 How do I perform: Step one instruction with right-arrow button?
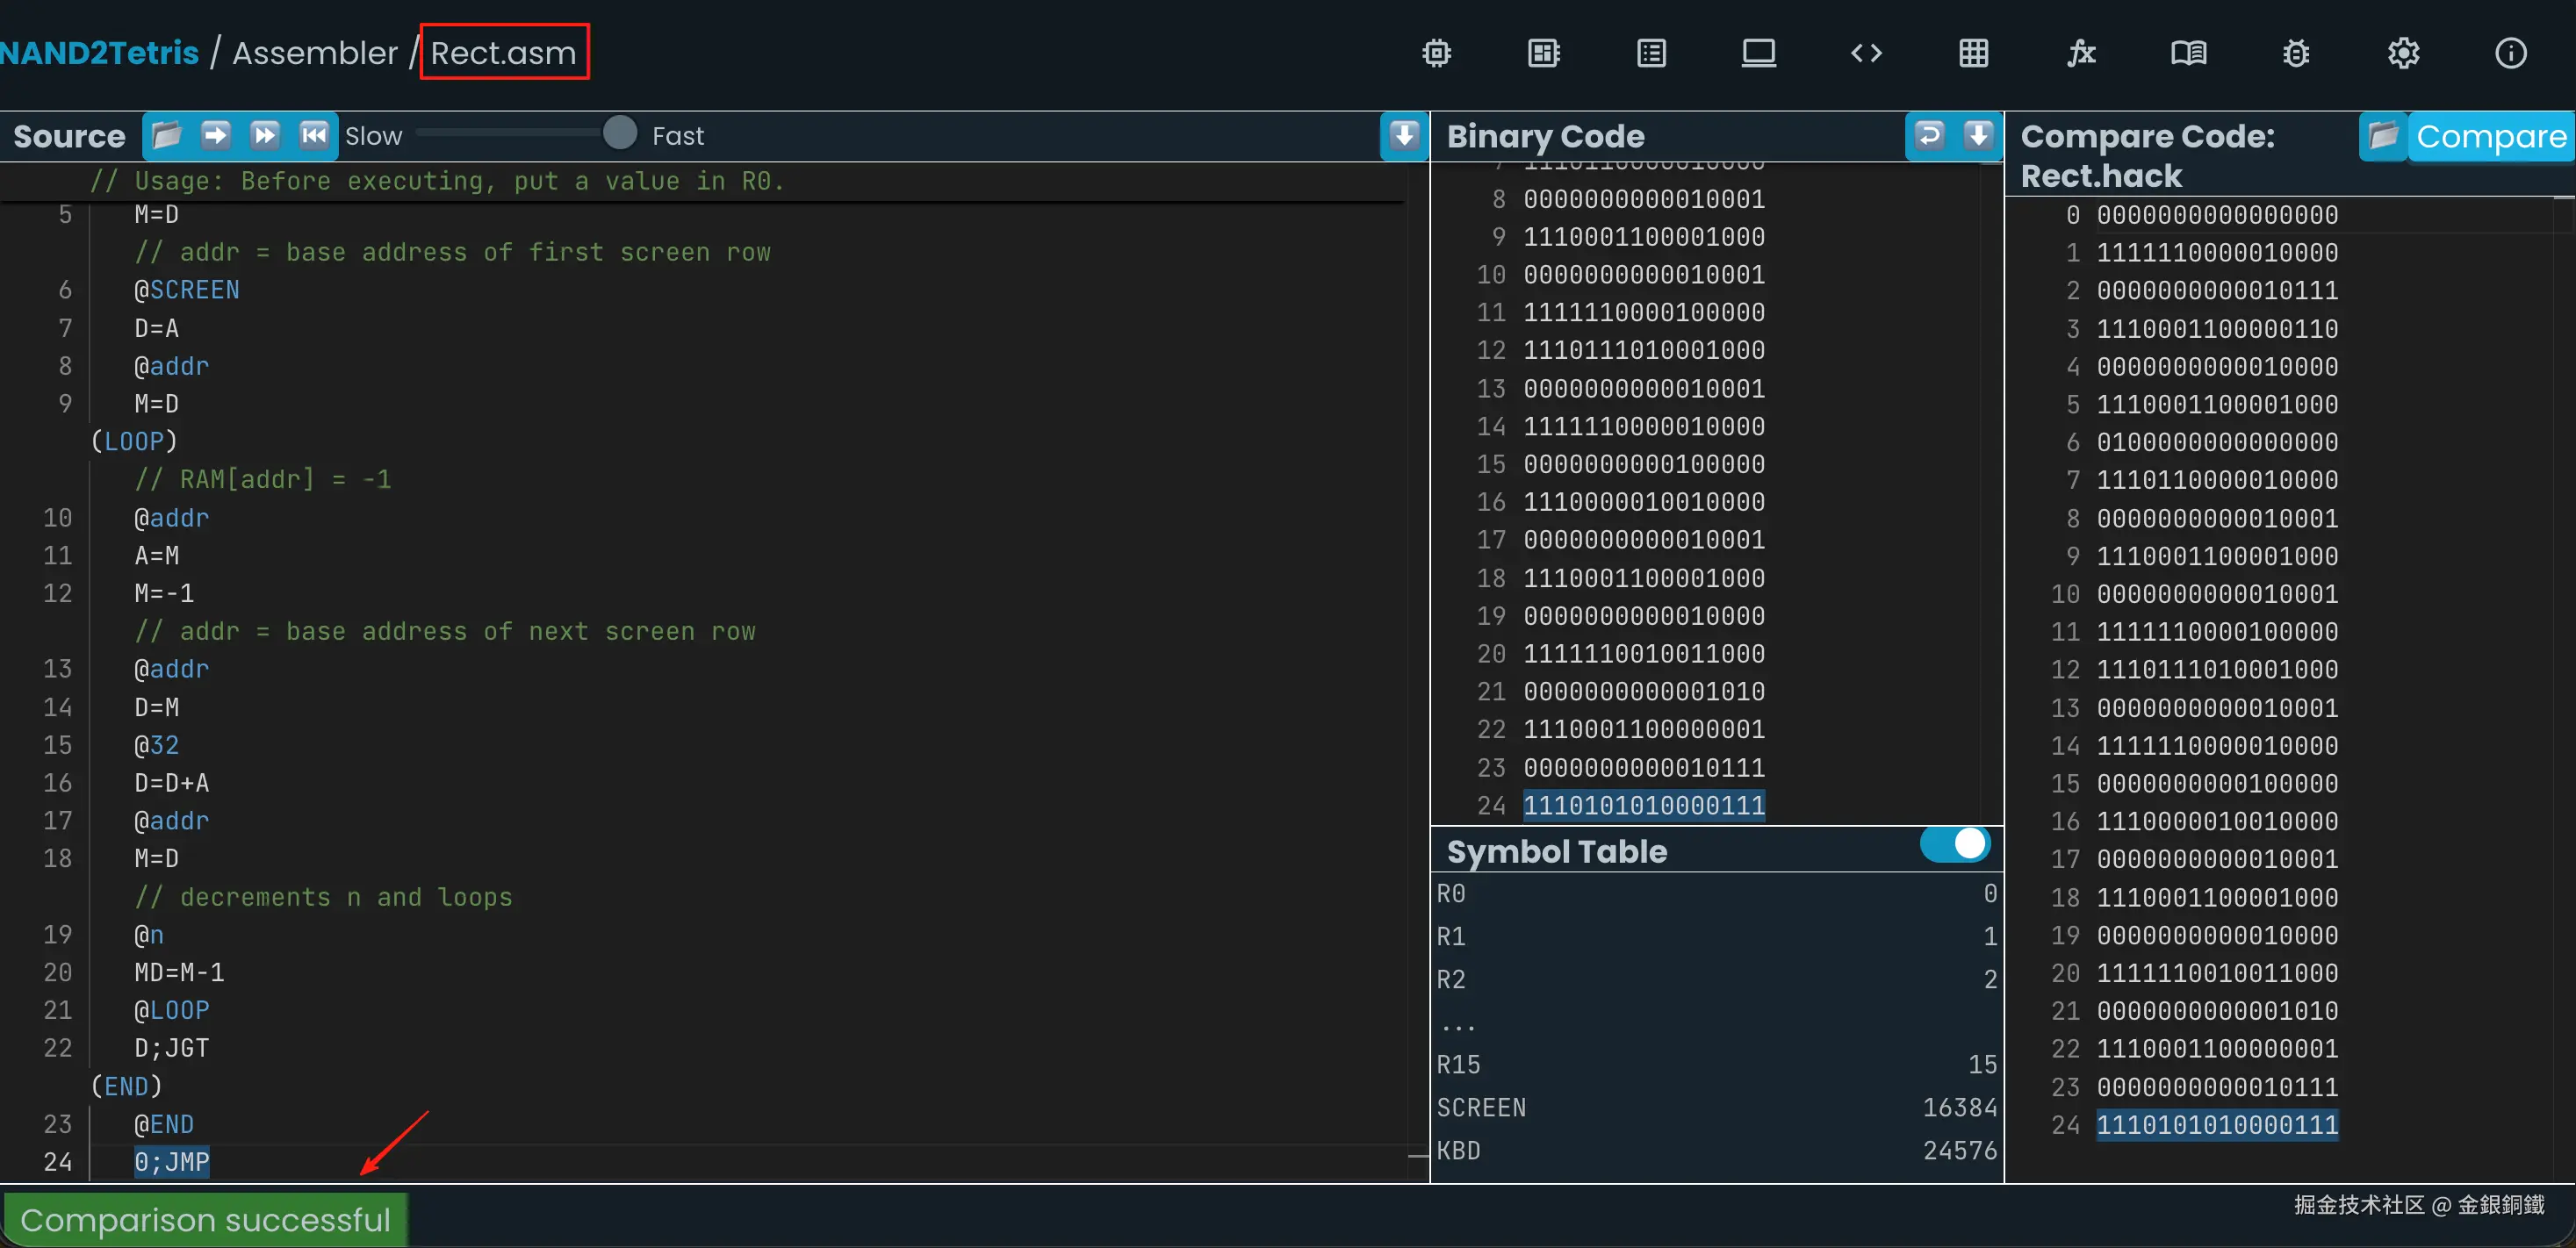(x=215, y=135)
